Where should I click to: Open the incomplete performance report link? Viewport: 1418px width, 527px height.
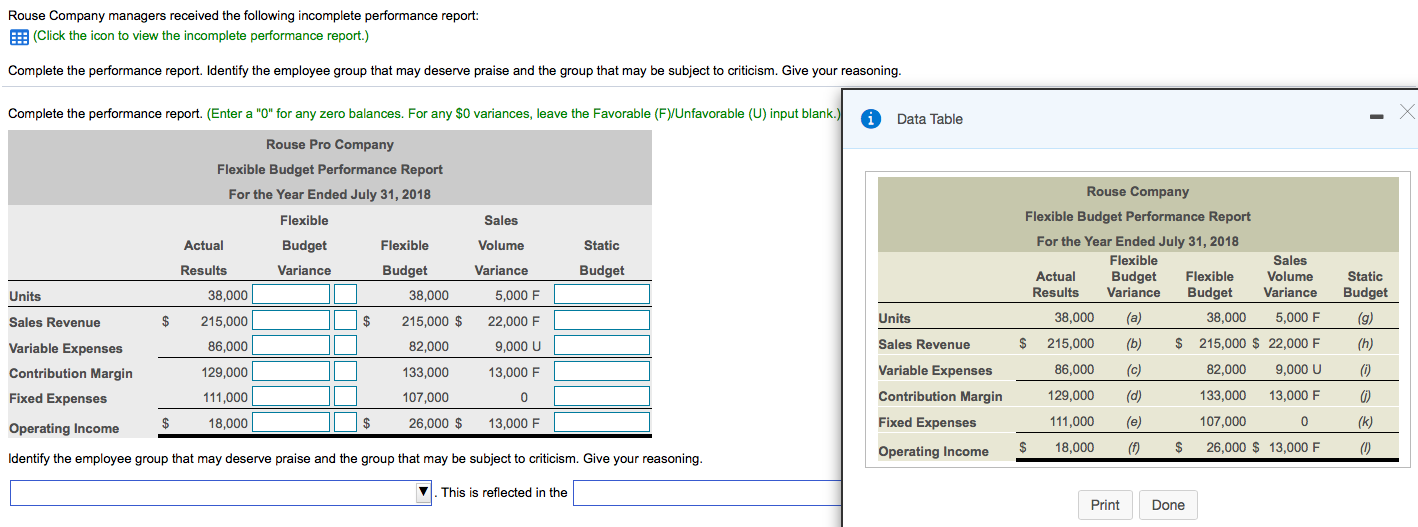click(x=200, y=36)
